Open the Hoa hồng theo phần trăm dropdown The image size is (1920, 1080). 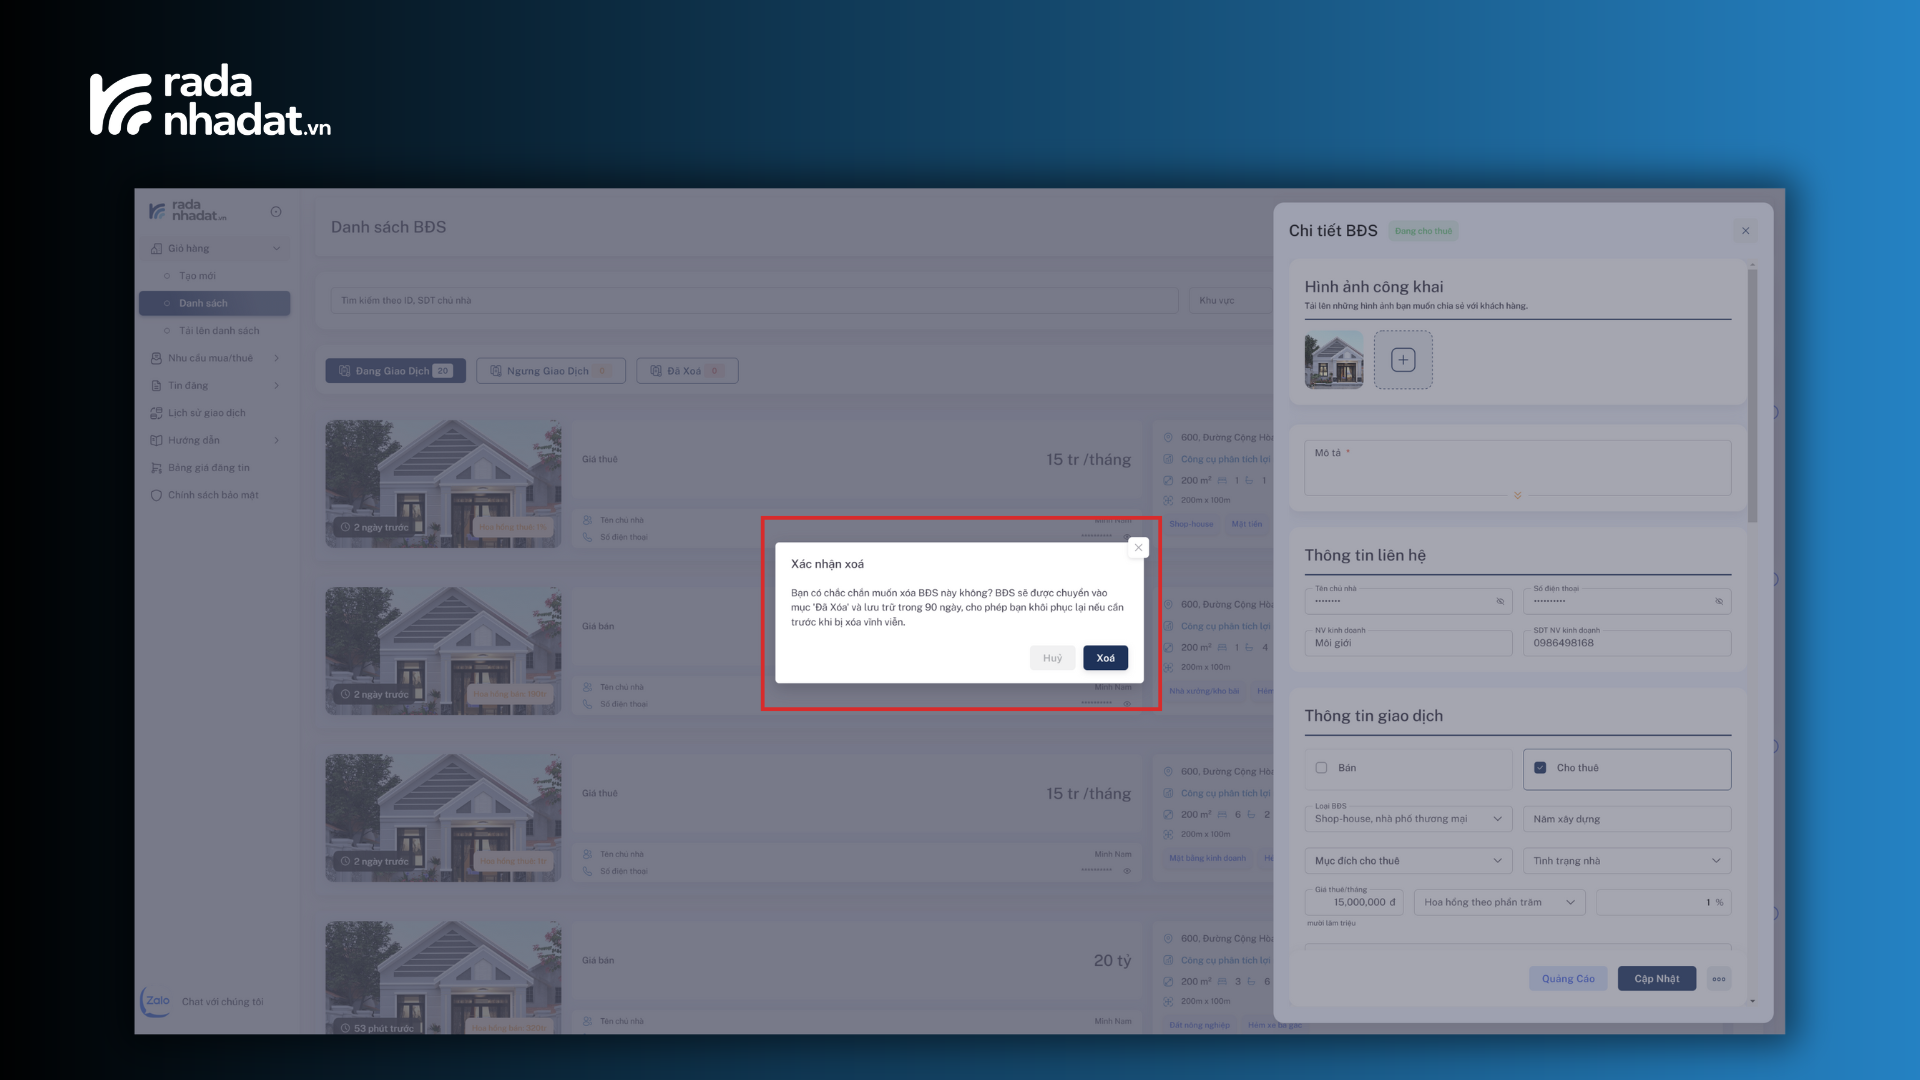pos(1500,902)
